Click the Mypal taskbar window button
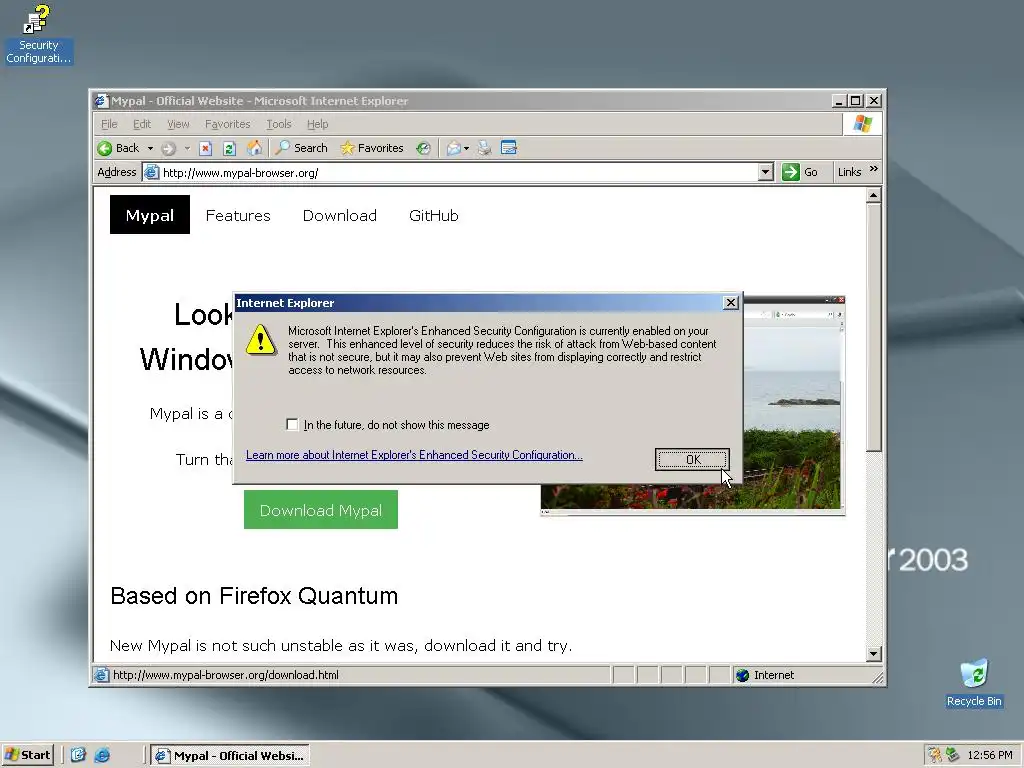The height and width of the screenshot is (768, 1024). pyautogui.click(x=230, y=756)
